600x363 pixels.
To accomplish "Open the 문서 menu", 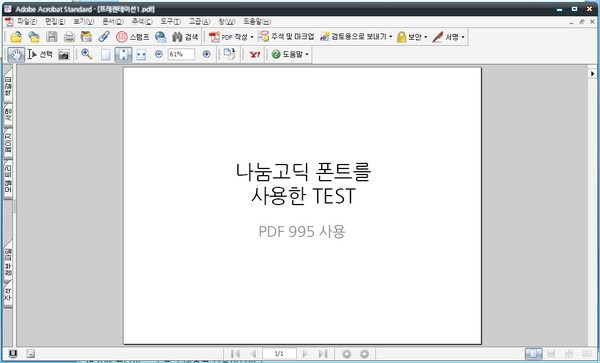I will 113,21.
